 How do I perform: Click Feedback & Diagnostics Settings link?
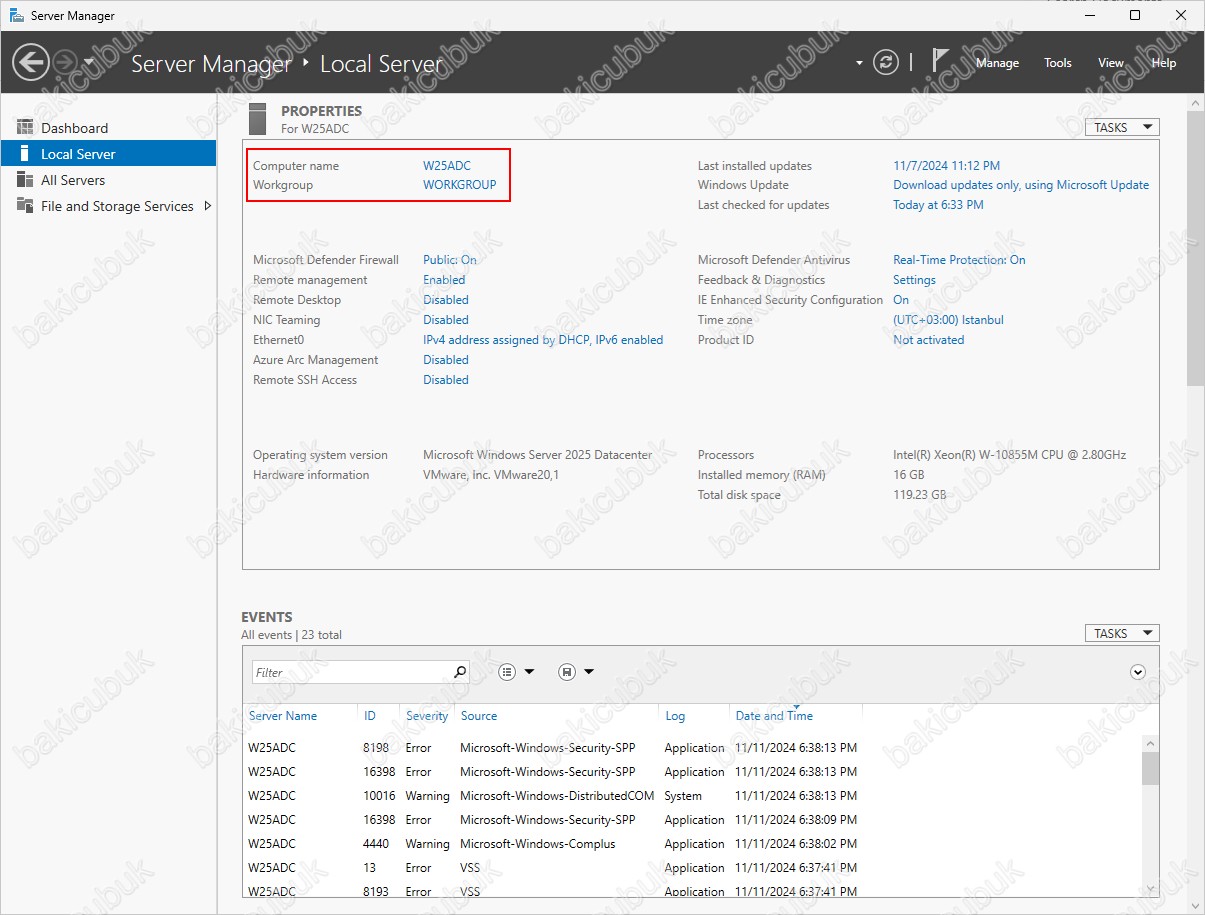click(914, 280)
